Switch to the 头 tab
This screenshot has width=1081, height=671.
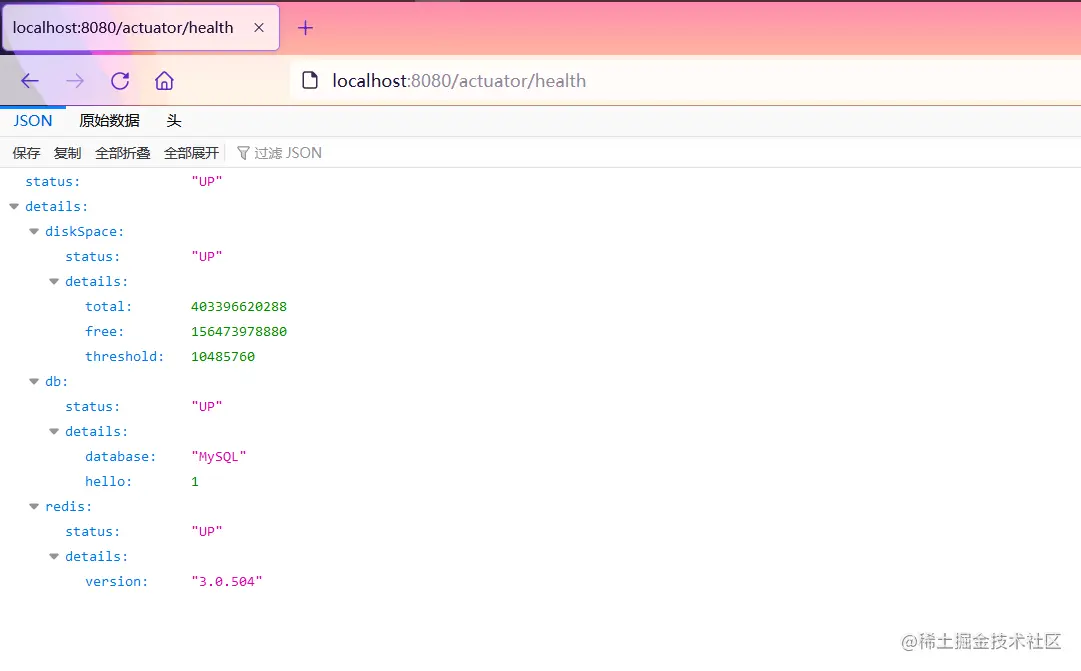tap(174, 121)
